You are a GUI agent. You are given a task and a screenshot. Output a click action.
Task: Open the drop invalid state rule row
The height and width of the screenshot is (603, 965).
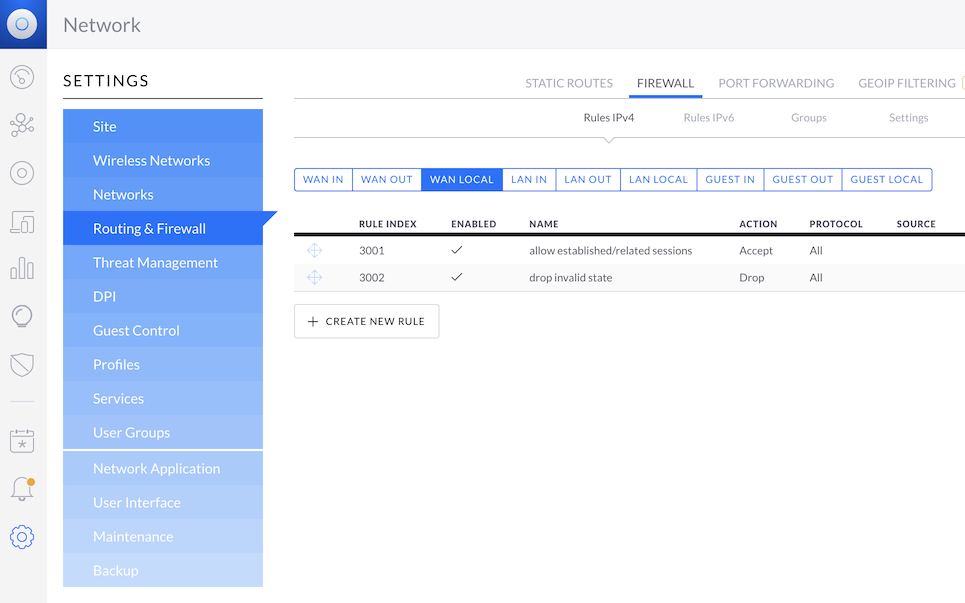pyautogui.click(x=571, y=278)
